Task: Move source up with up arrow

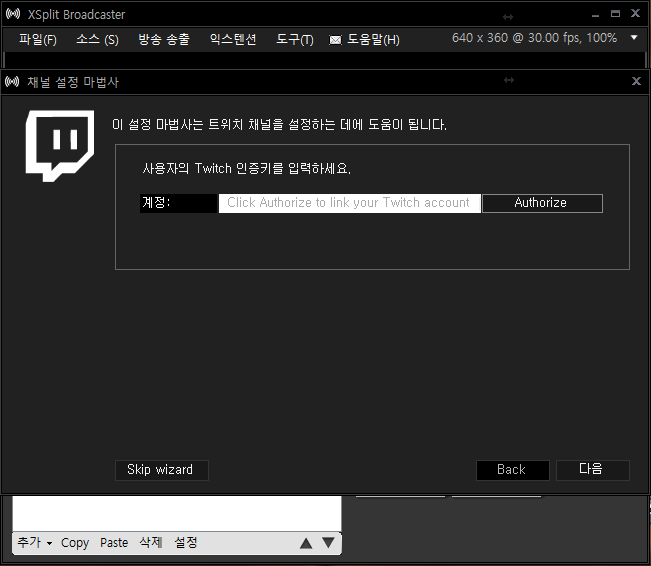Action: pyautogui.click(x=306, y=543)
